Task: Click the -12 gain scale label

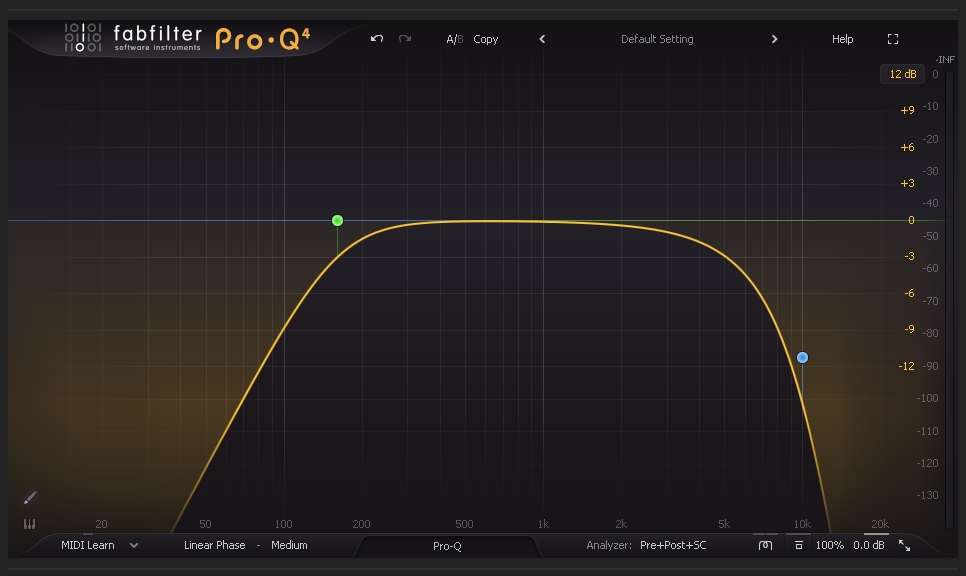Action: tap(906, 366)
